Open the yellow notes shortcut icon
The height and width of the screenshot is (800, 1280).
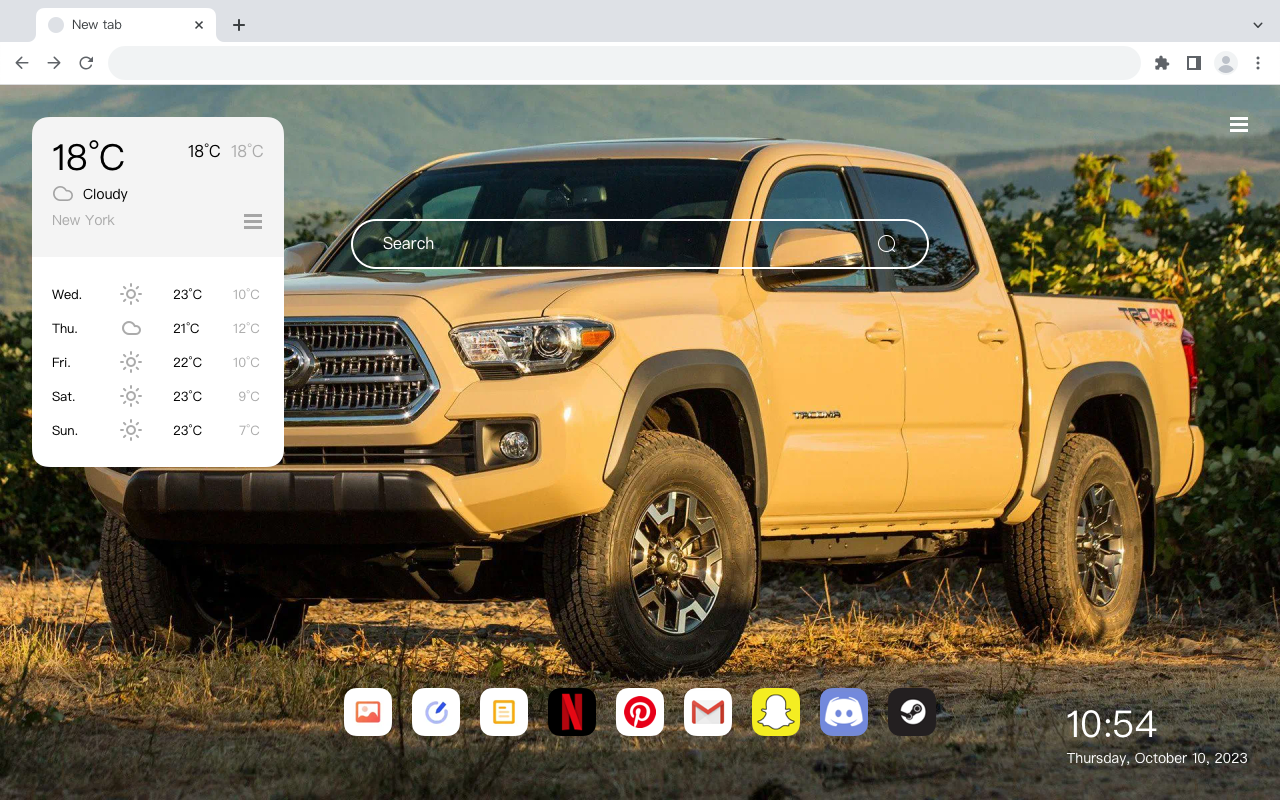click(504, 712)
